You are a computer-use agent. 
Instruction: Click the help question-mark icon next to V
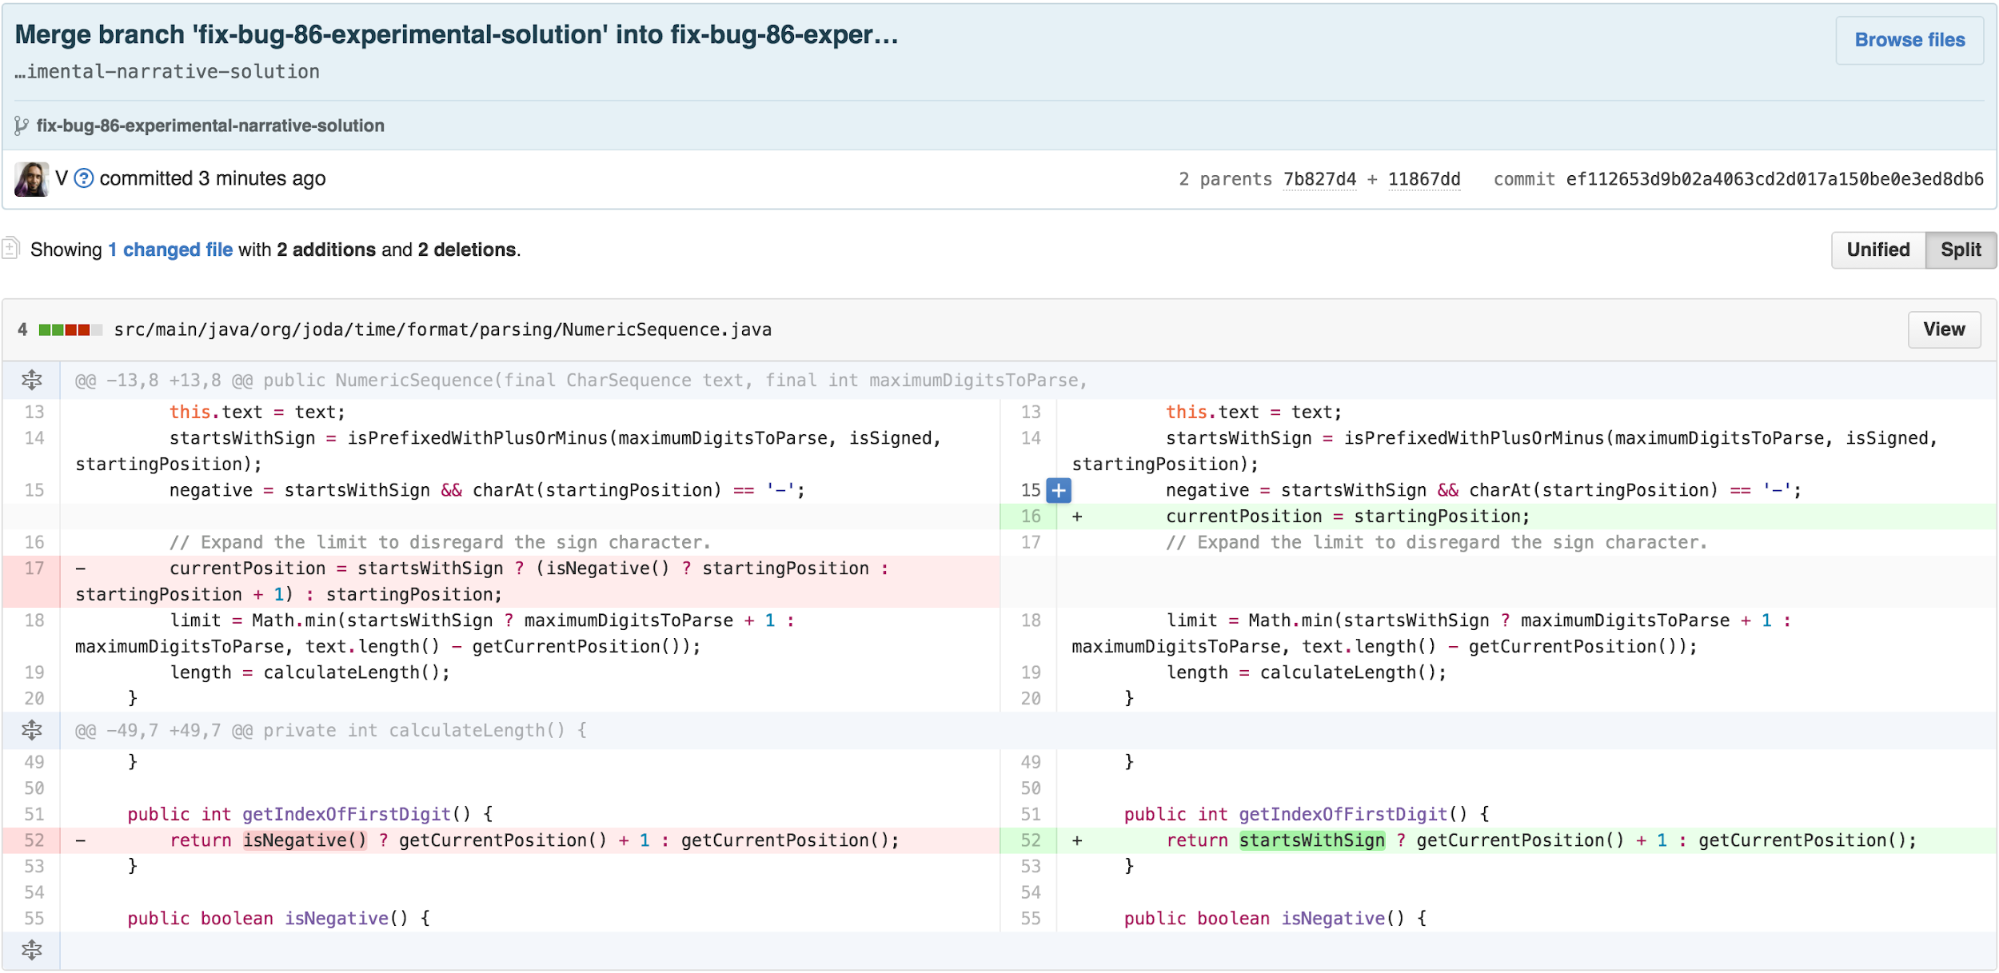[x=84, y=178]
